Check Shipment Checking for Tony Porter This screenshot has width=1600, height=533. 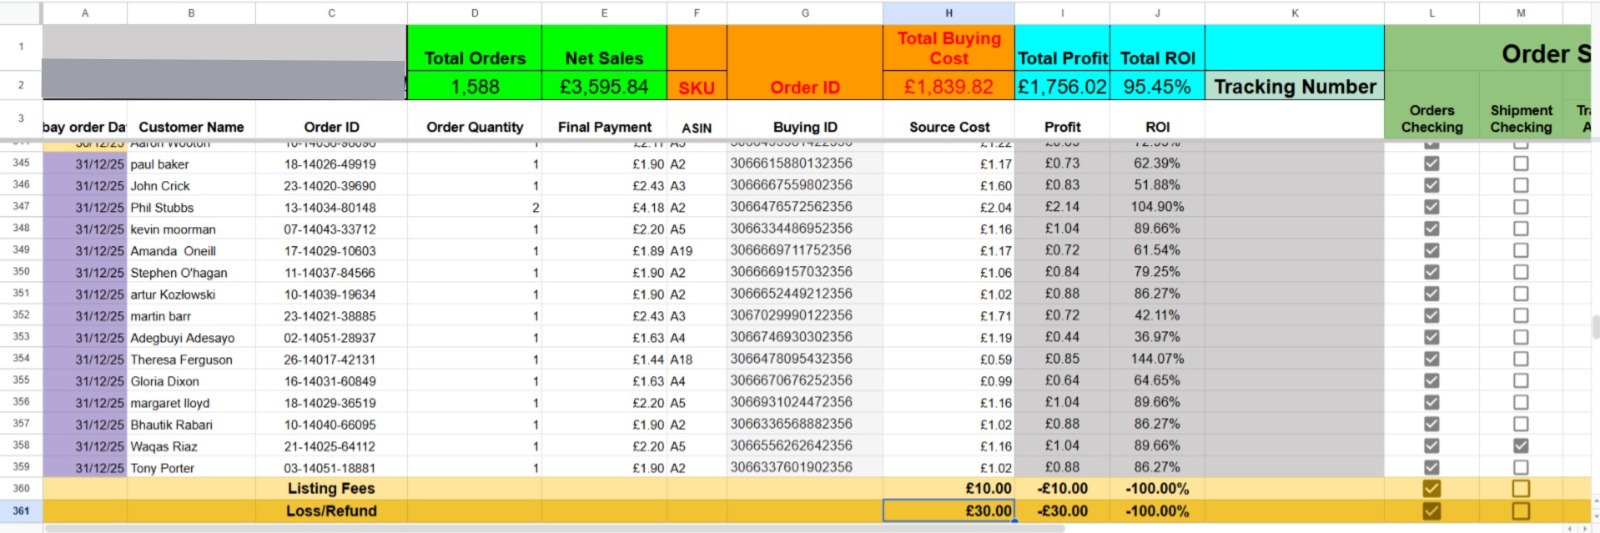coord(1520,467)
